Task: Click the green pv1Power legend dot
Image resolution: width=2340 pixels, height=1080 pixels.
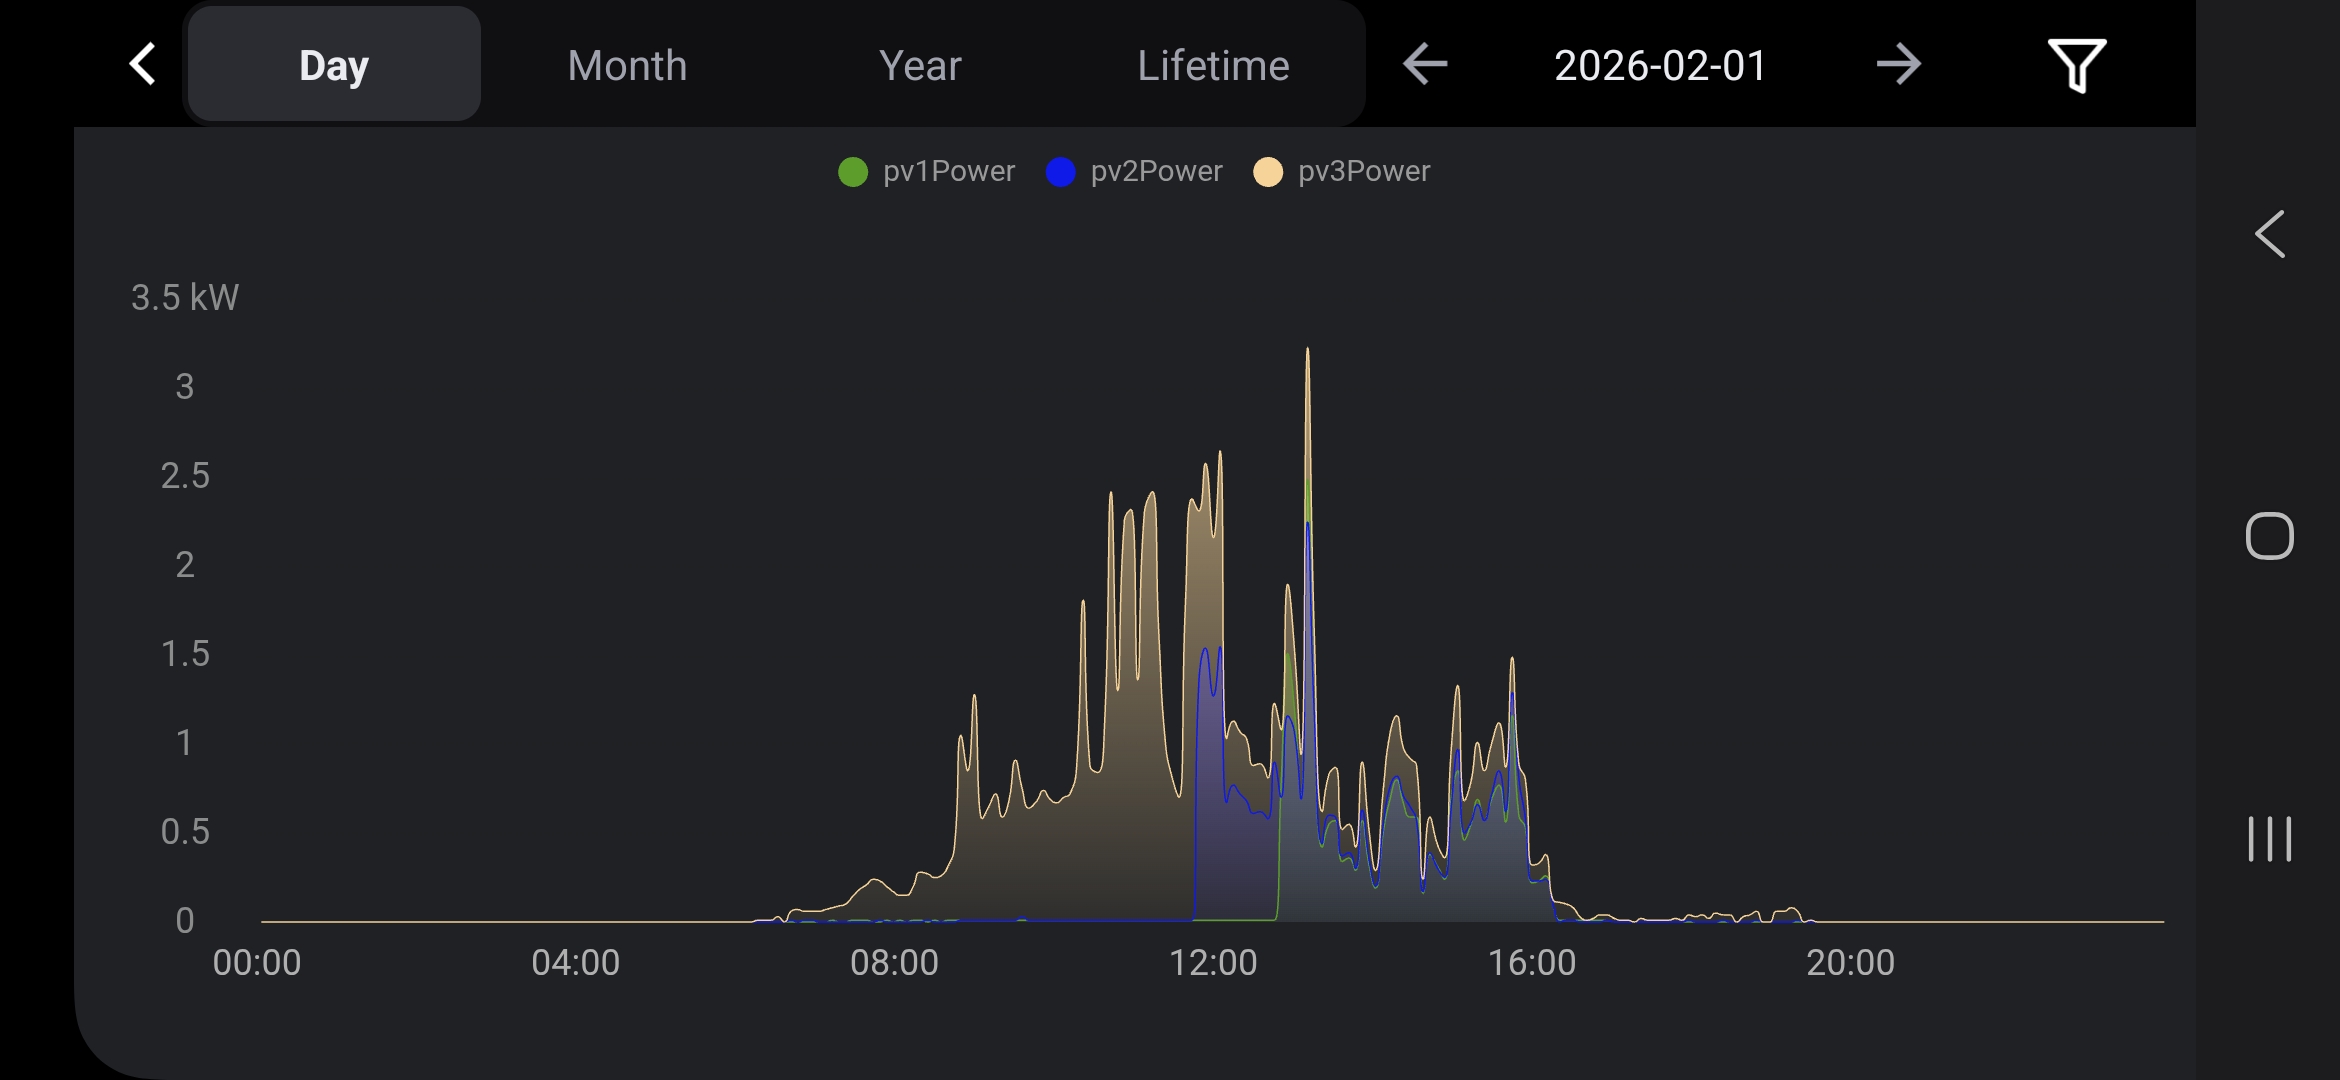Action: (853, 172)
